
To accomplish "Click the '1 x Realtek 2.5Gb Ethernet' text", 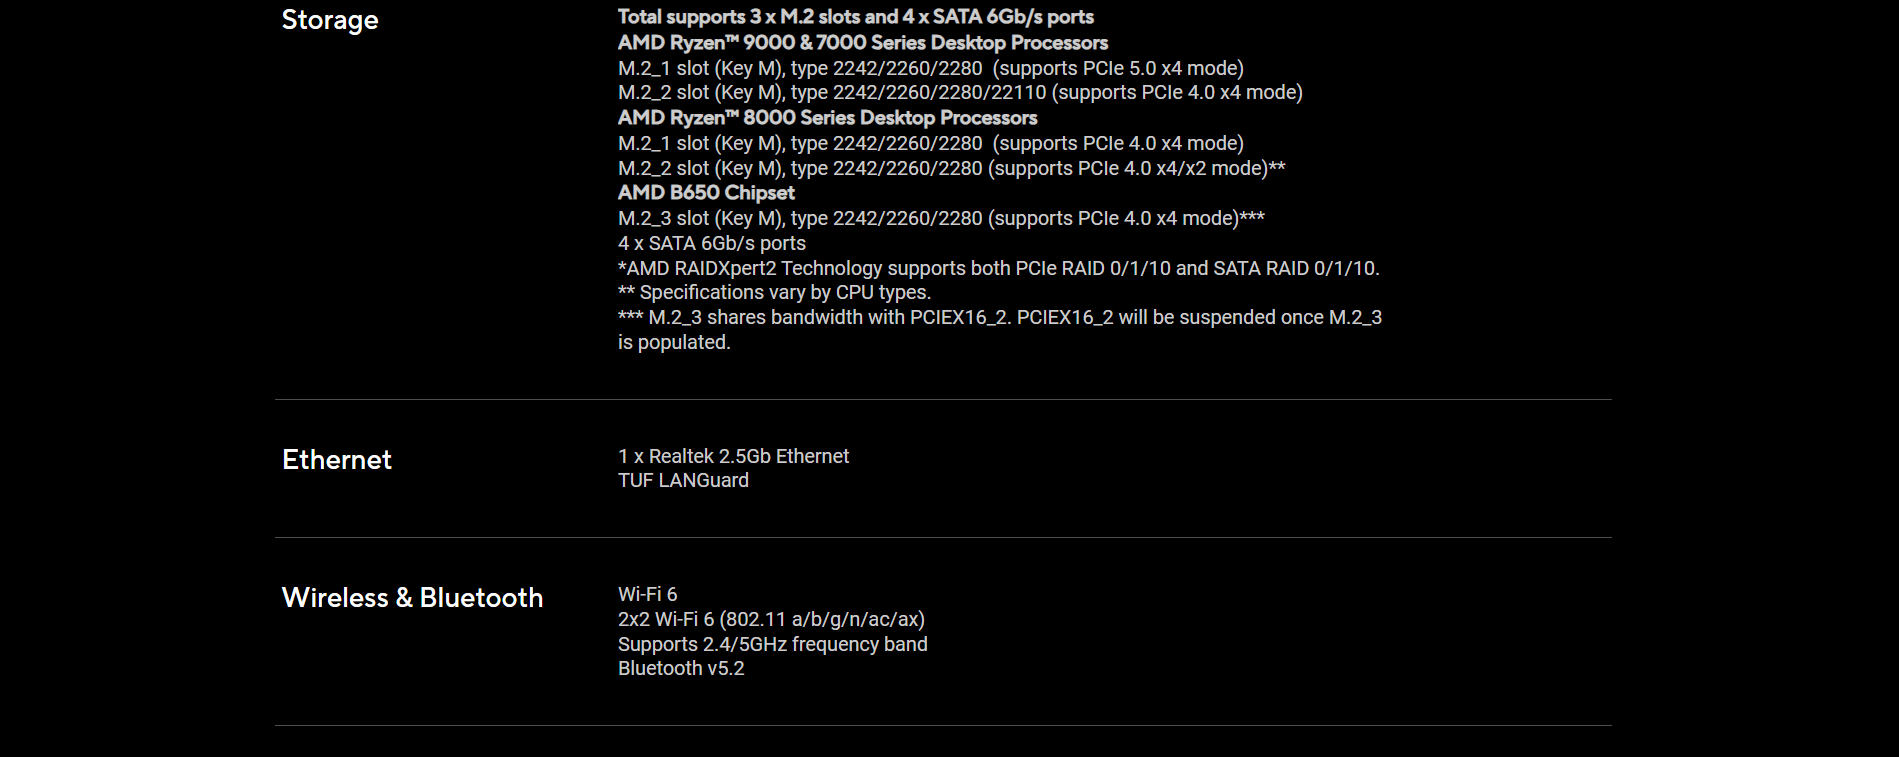I will click(x=733, y=456).
